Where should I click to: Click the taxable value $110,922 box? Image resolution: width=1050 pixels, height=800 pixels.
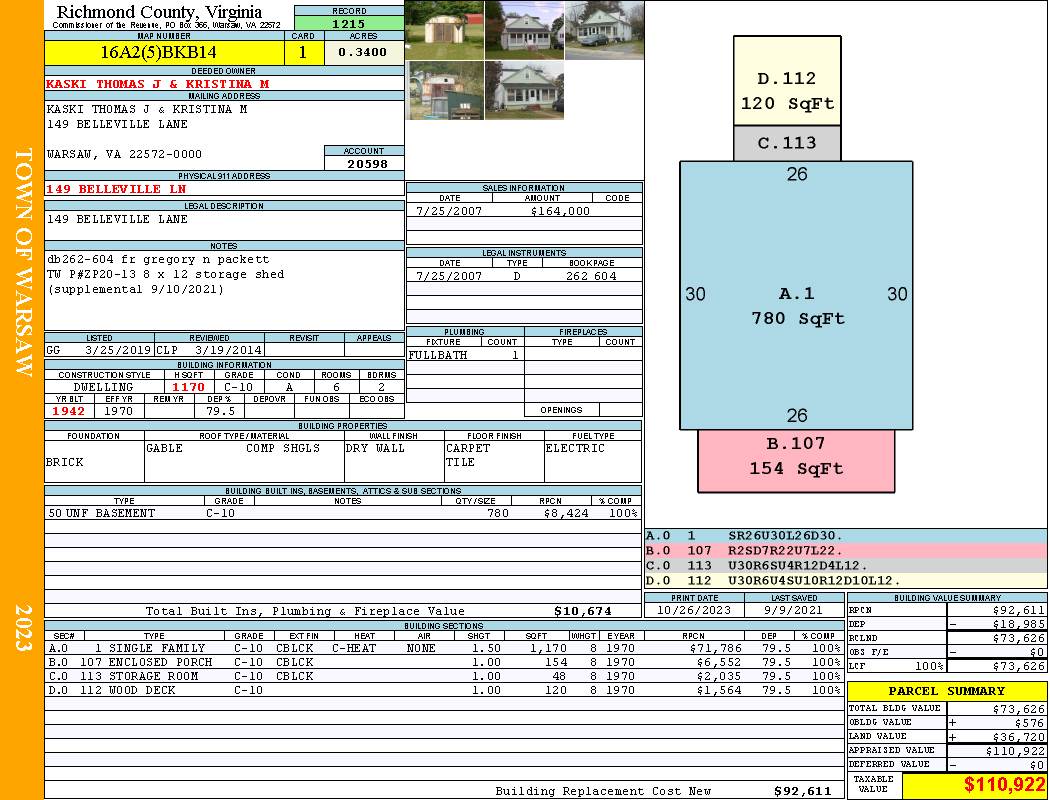pos(974,784)
